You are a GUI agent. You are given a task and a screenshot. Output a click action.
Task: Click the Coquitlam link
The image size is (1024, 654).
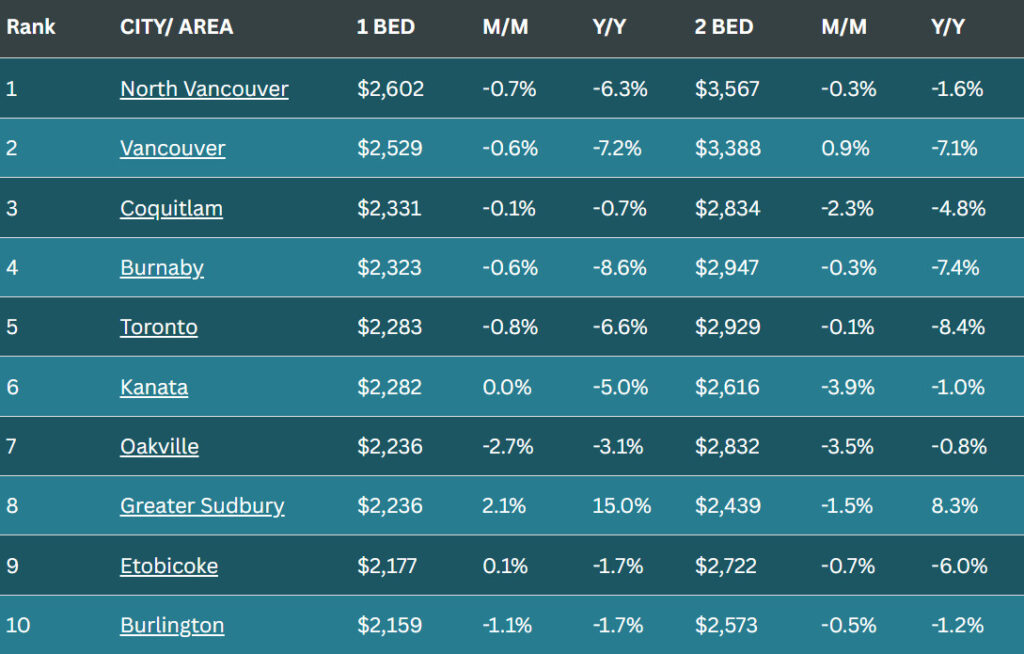[x=171, y=208]
